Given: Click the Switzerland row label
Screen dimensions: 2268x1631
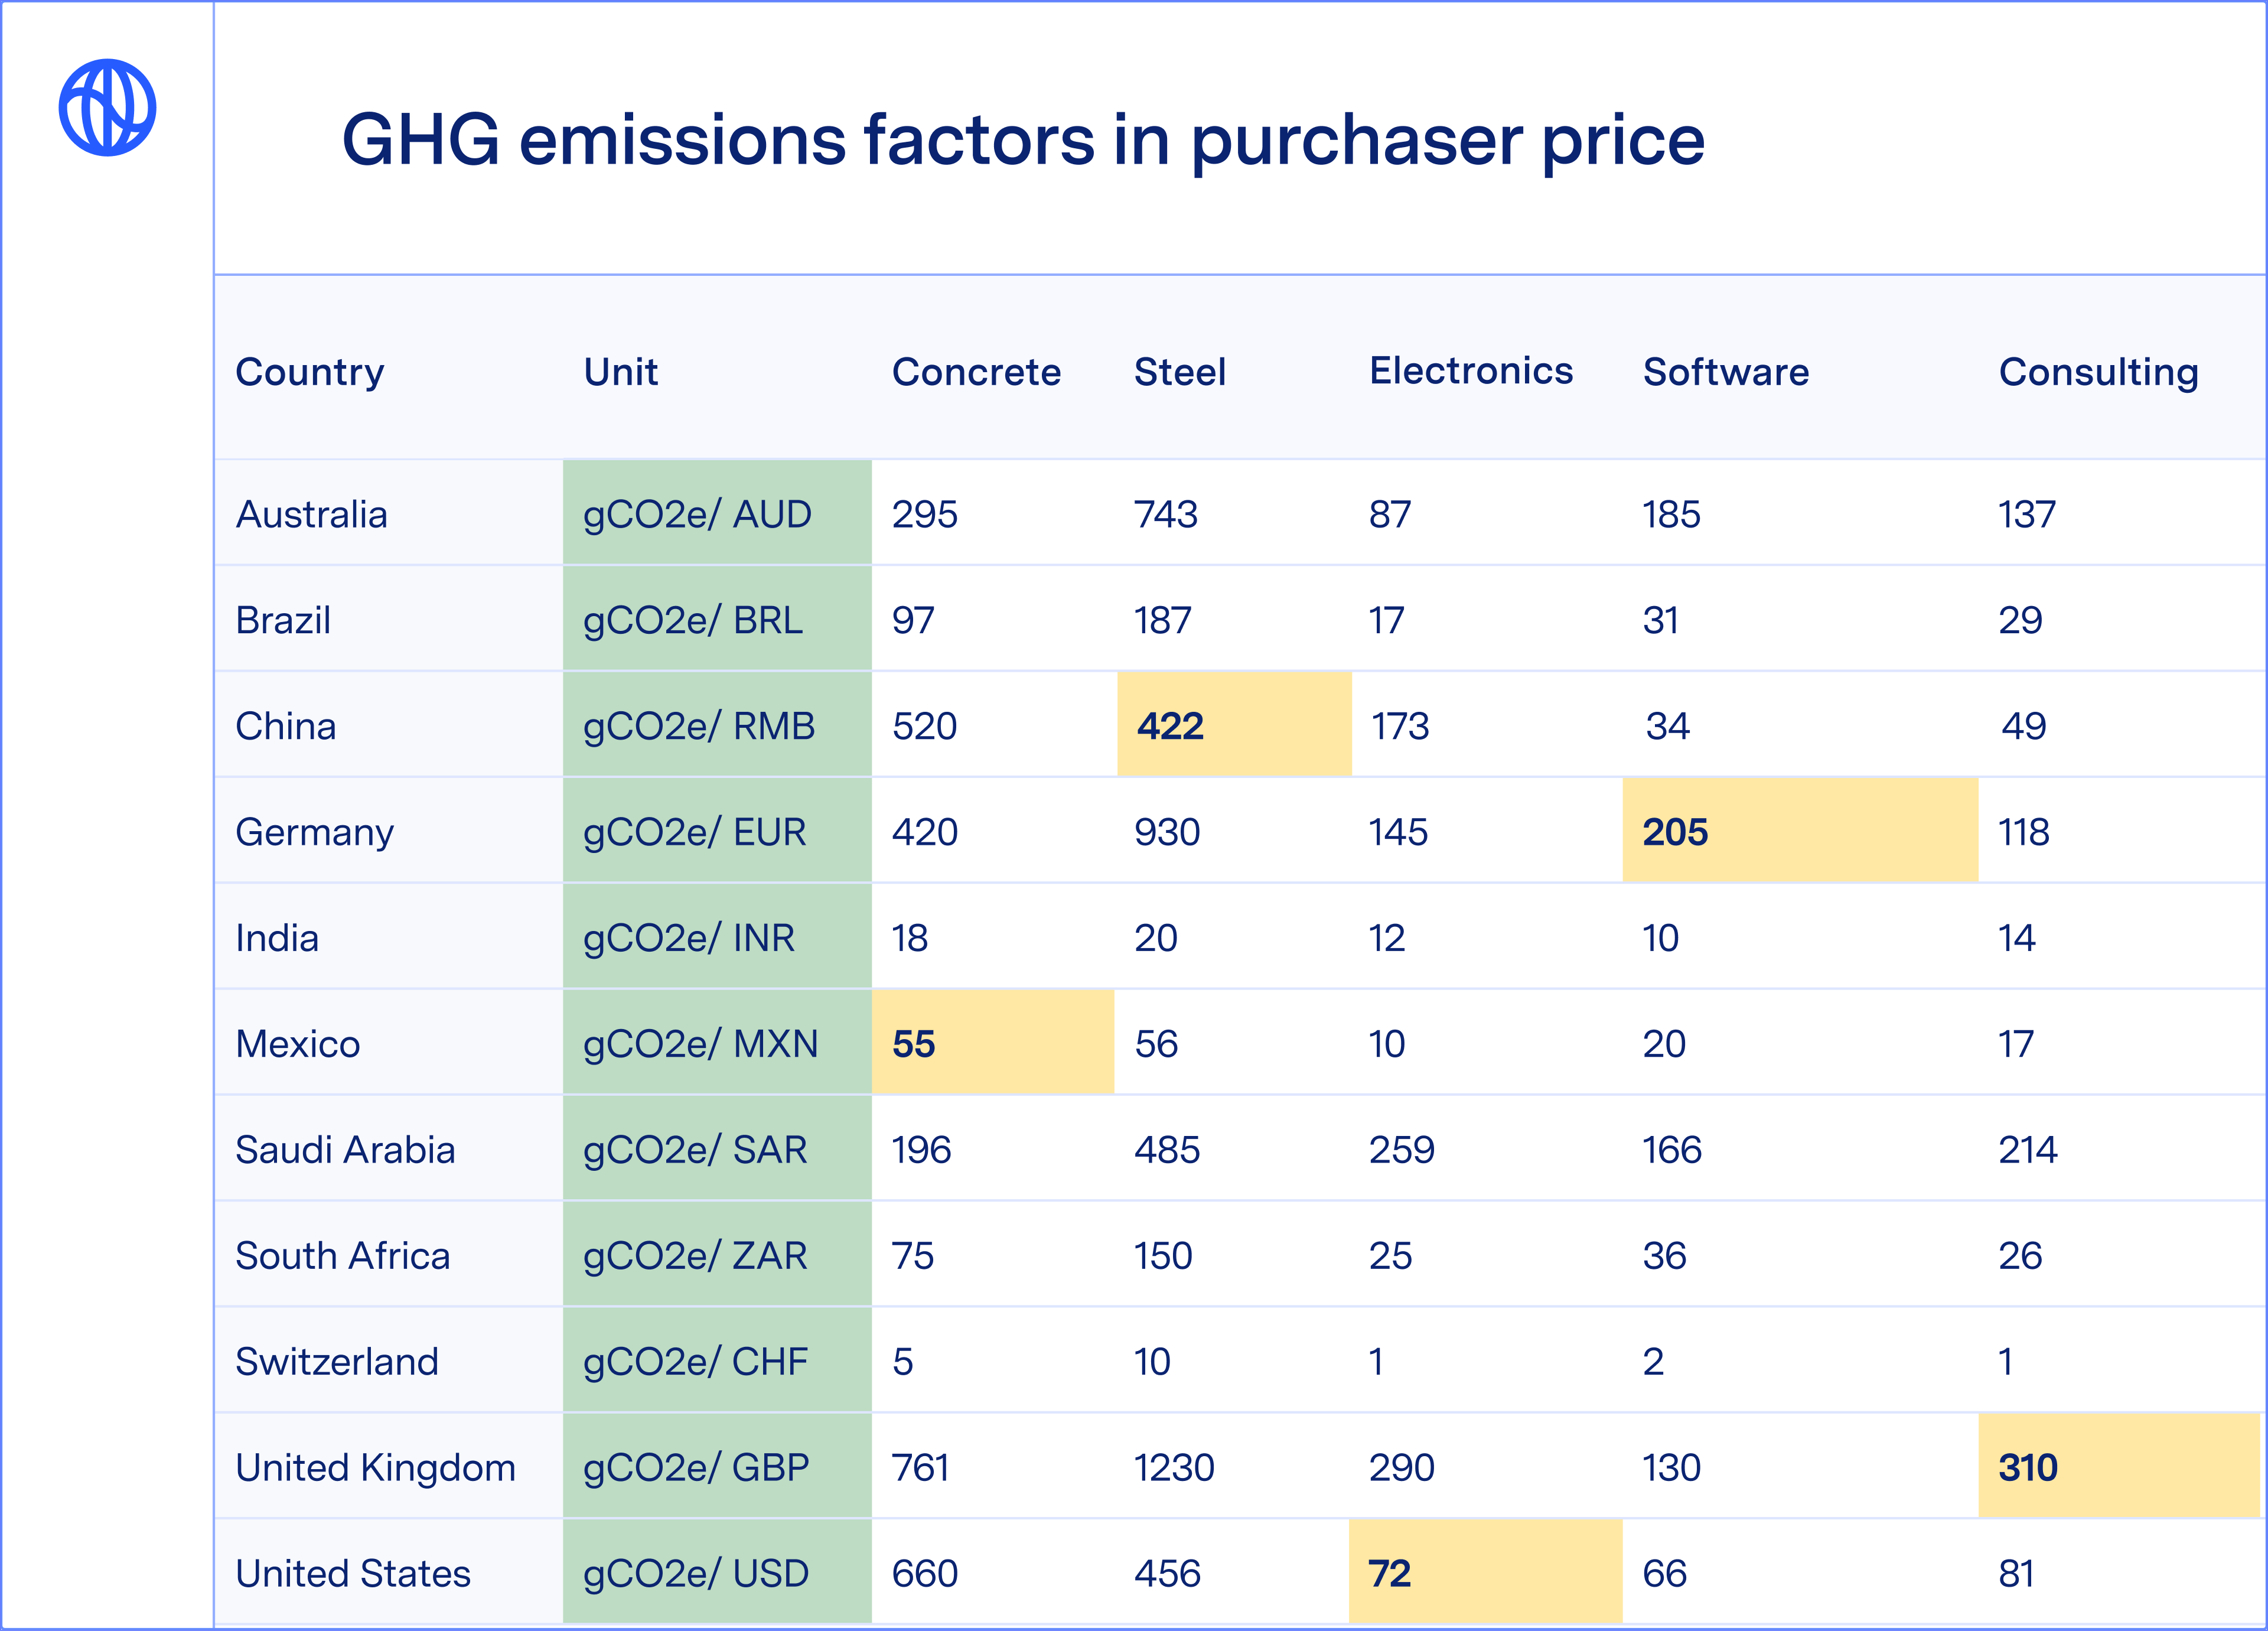Looking at the screenshot, I should point(337,1362).
